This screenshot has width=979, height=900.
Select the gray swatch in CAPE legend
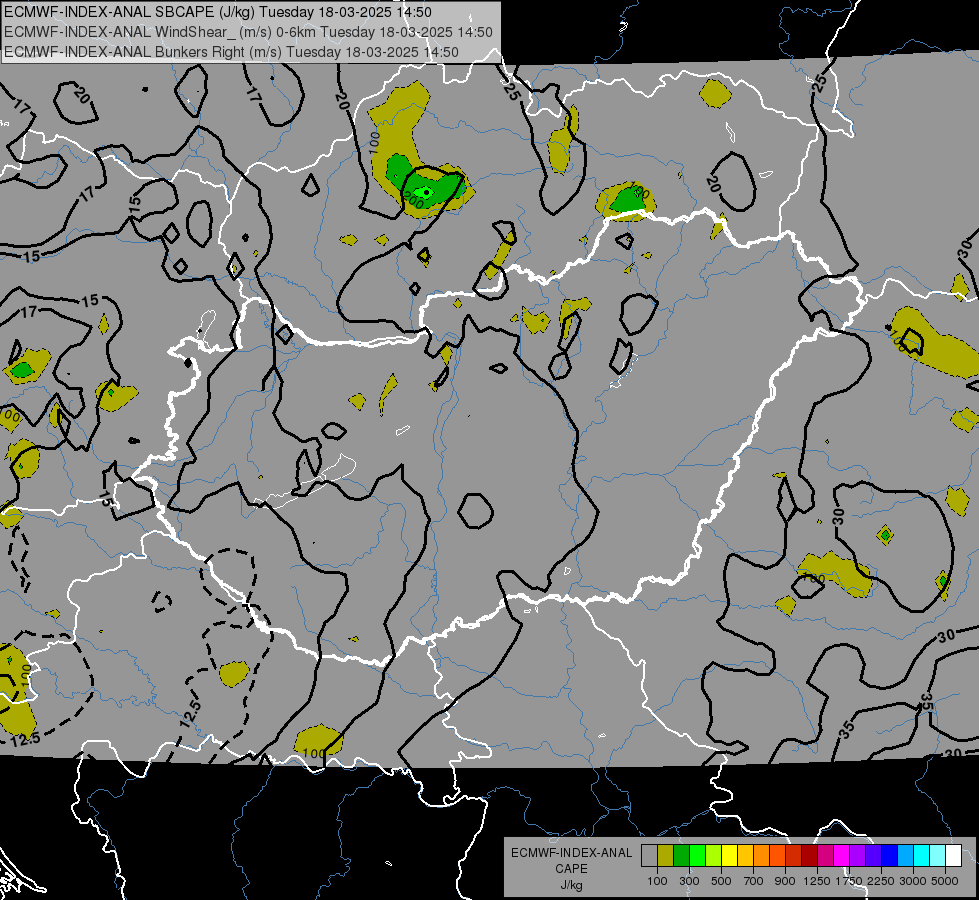(x=649, y=856)
